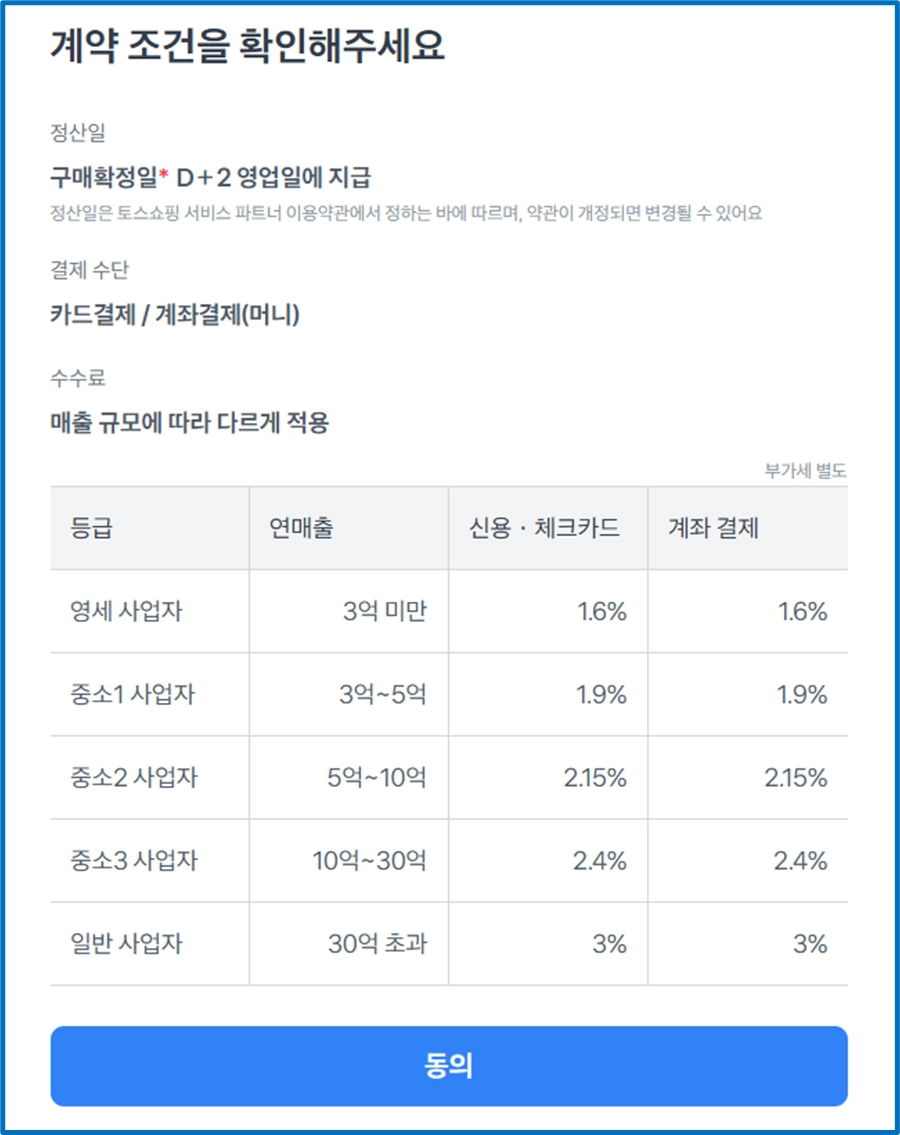Image resolution: width=900 pixels, height=1135 pixels.
Task: Select the 등급 column header
Action: coord(92,528)
